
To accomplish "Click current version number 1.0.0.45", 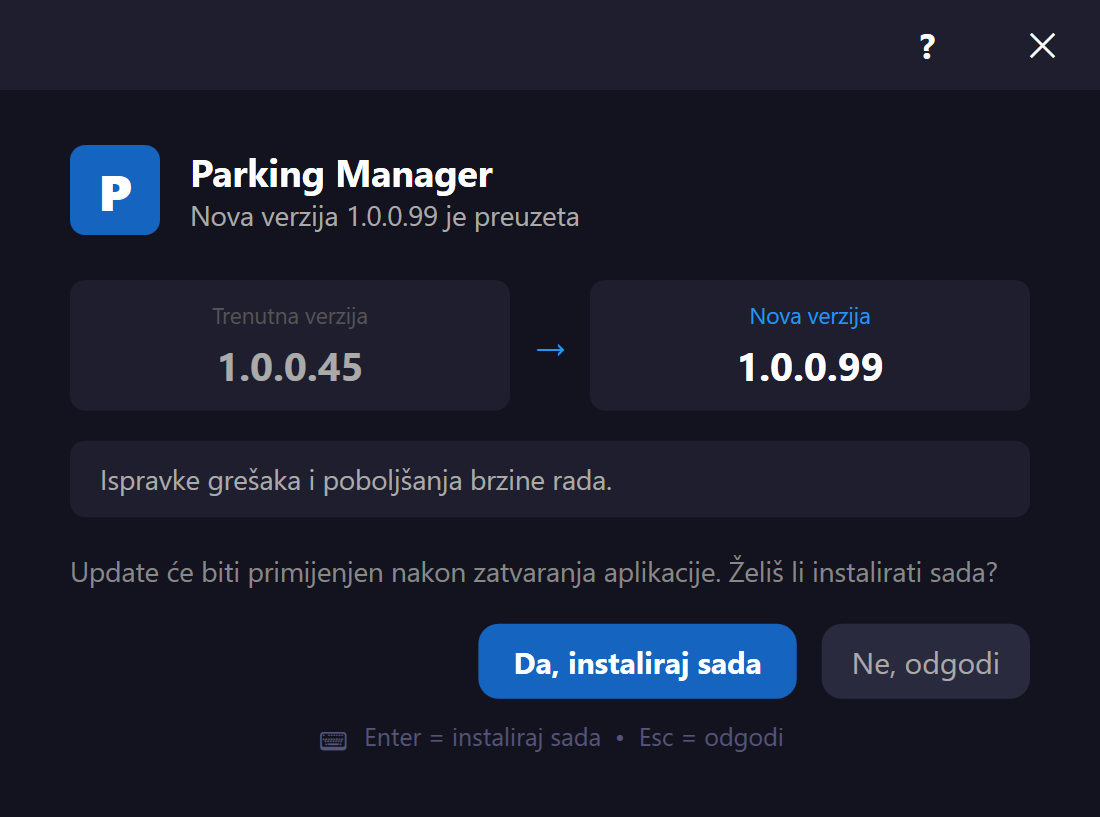I will [290, 367].
